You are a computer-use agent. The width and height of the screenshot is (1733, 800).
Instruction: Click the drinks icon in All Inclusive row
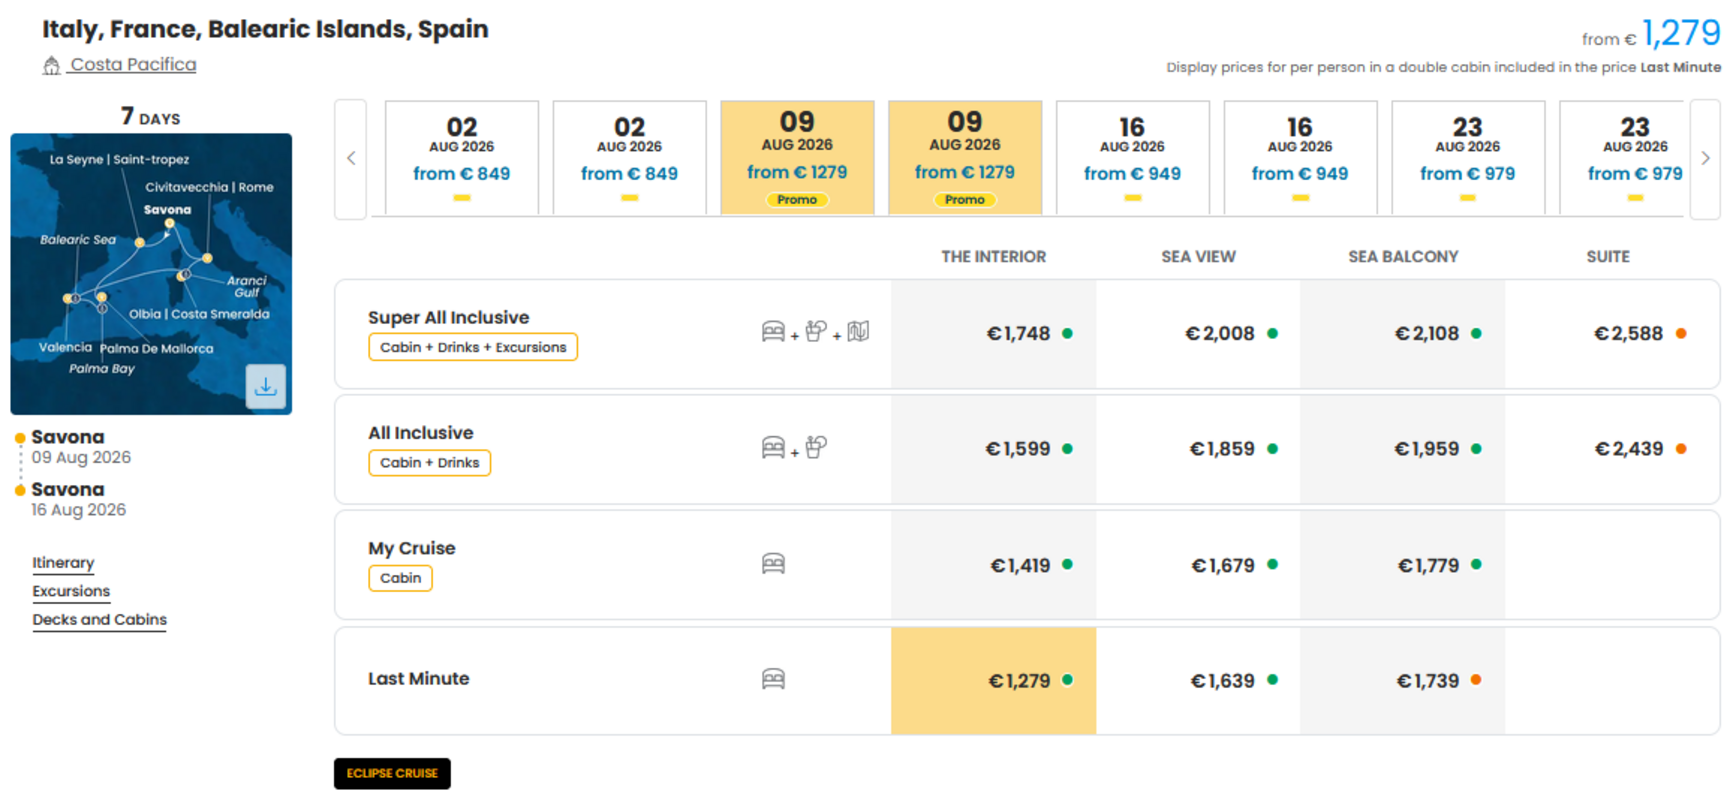tap(816, 447)
